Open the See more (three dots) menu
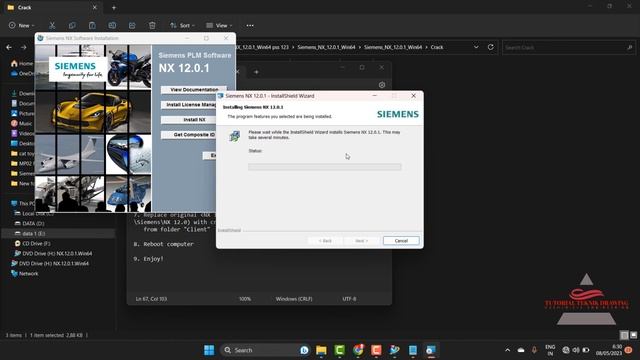640x360 pixels. [x=250, y=25]
